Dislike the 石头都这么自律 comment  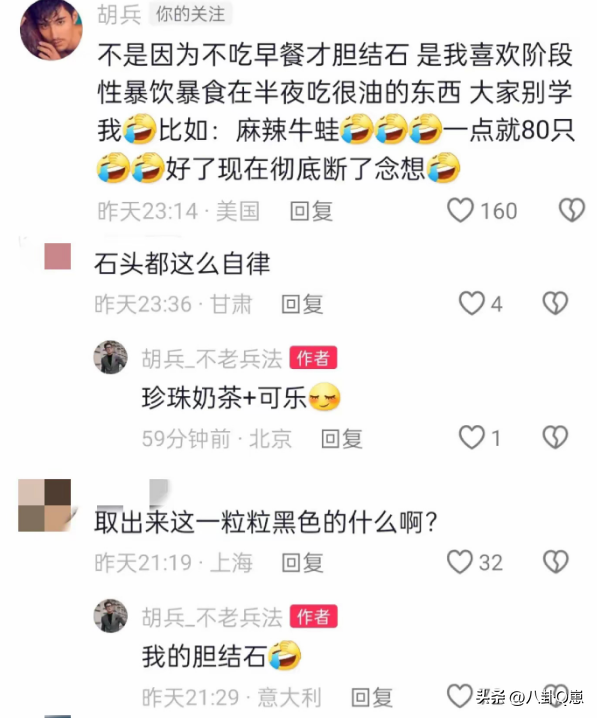pyautogui.click(x=555, y=304)
